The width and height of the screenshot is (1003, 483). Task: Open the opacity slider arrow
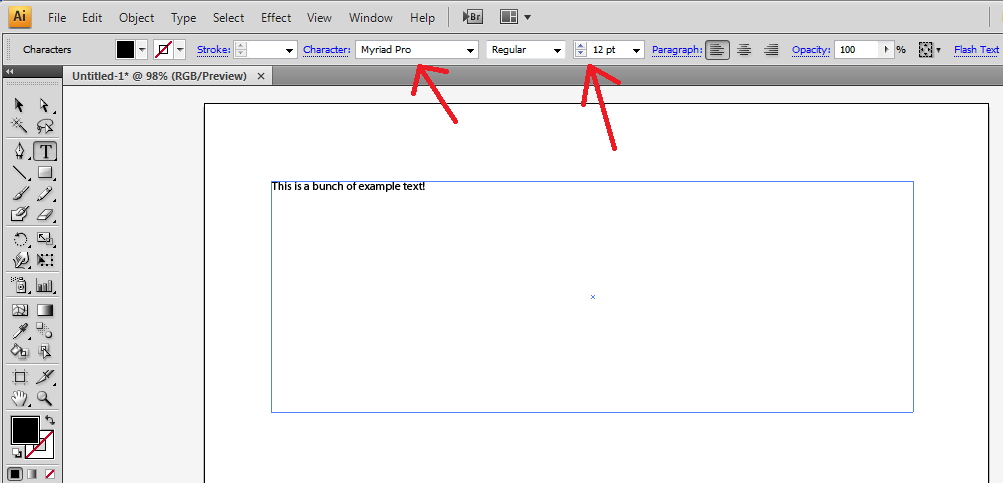[887, 50]
